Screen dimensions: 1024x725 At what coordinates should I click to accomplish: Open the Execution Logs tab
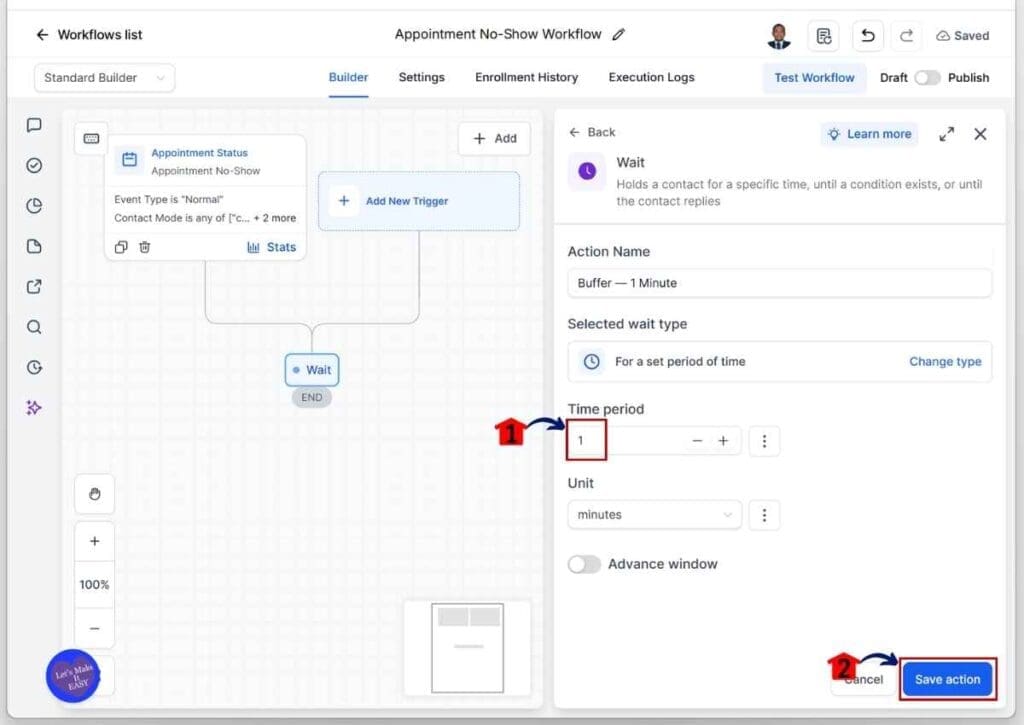point(651,77)
